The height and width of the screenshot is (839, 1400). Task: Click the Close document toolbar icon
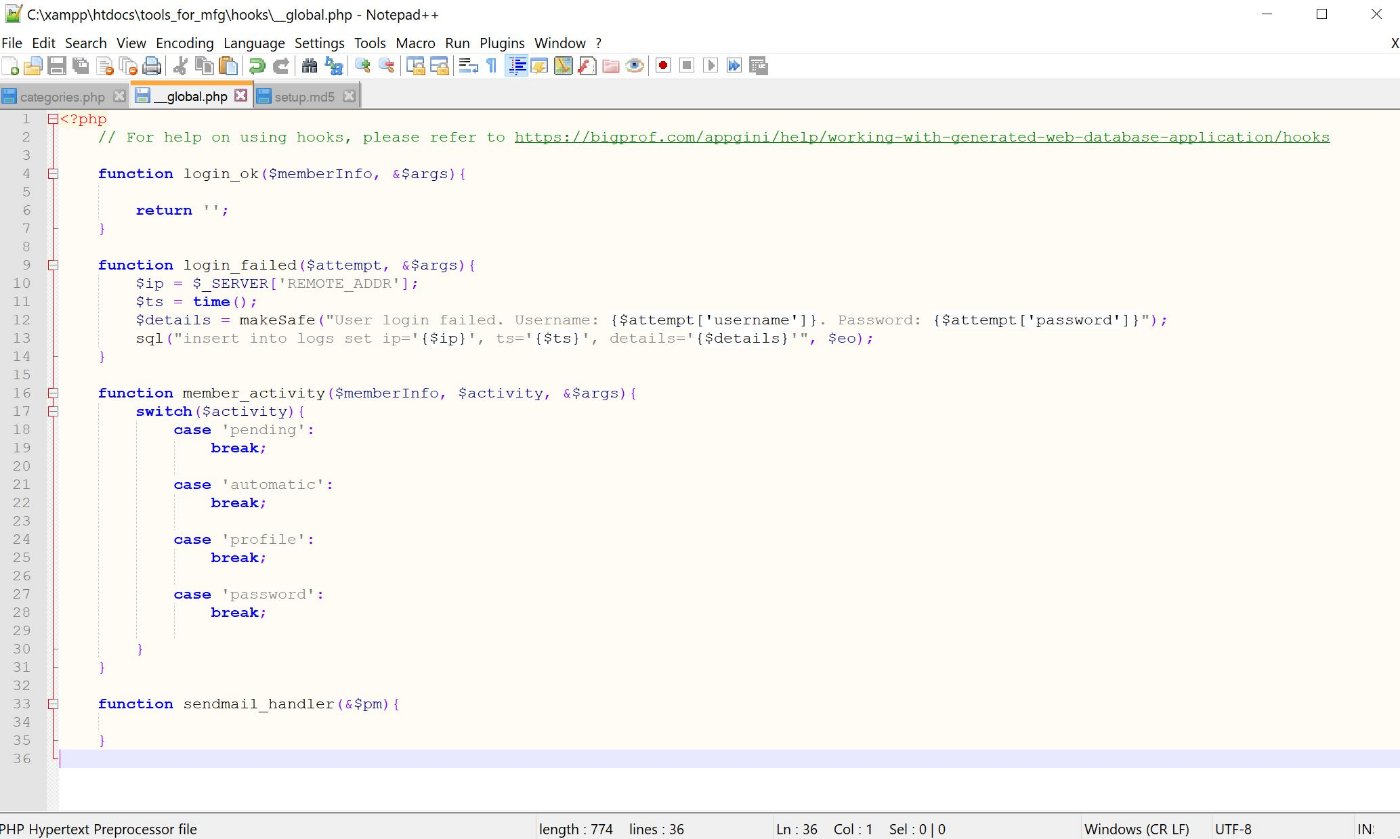tap(105, 66)
